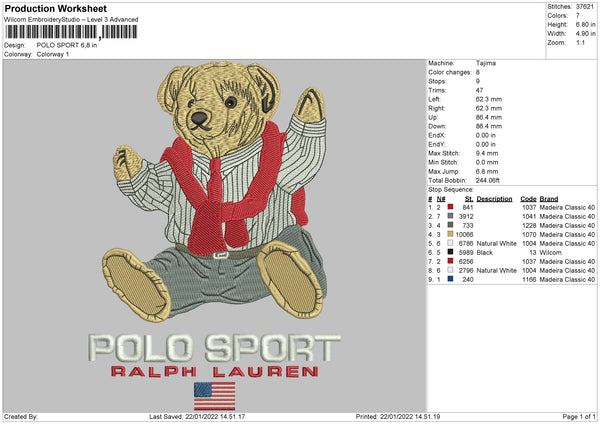The width and height of the screenshot is (600, 424).
Task: Click stitch count 733 in row 3
Action: point(468,225)
